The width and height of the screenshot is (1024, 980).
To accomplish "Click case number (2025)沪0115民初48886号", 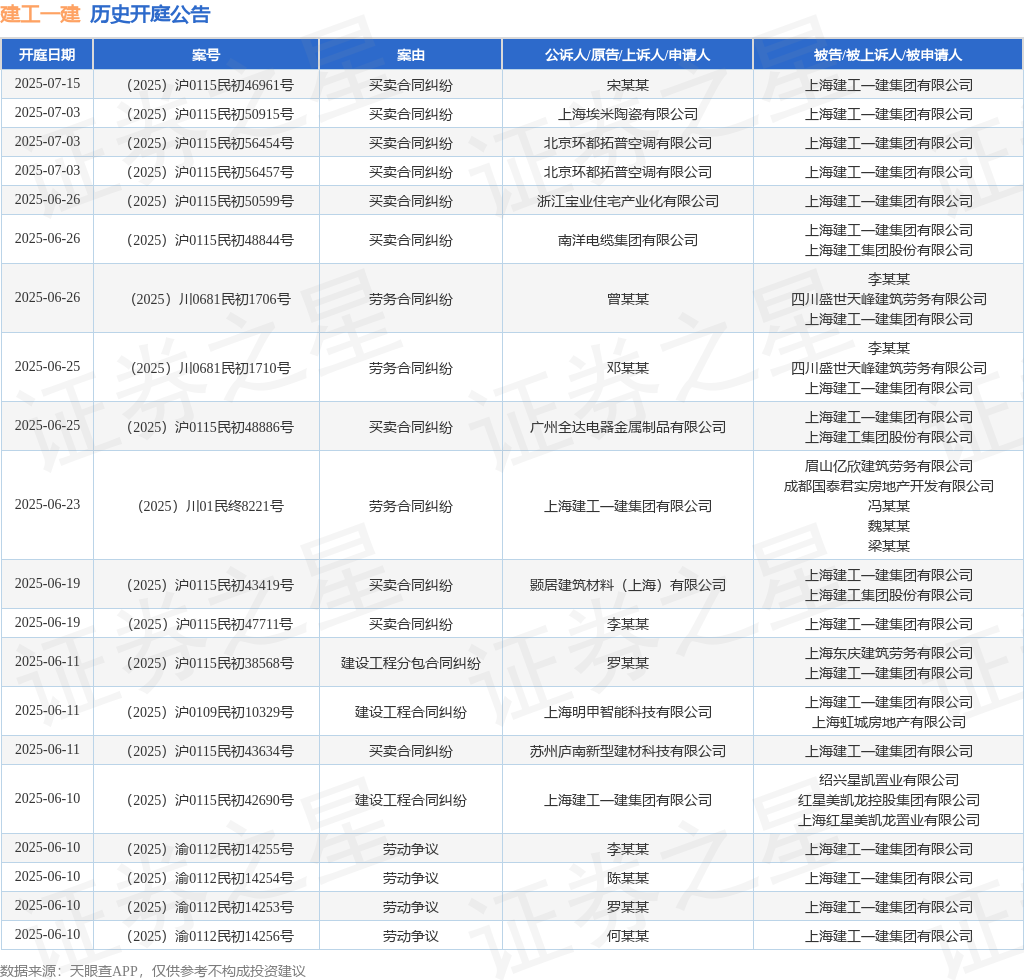I will (210, 427).
